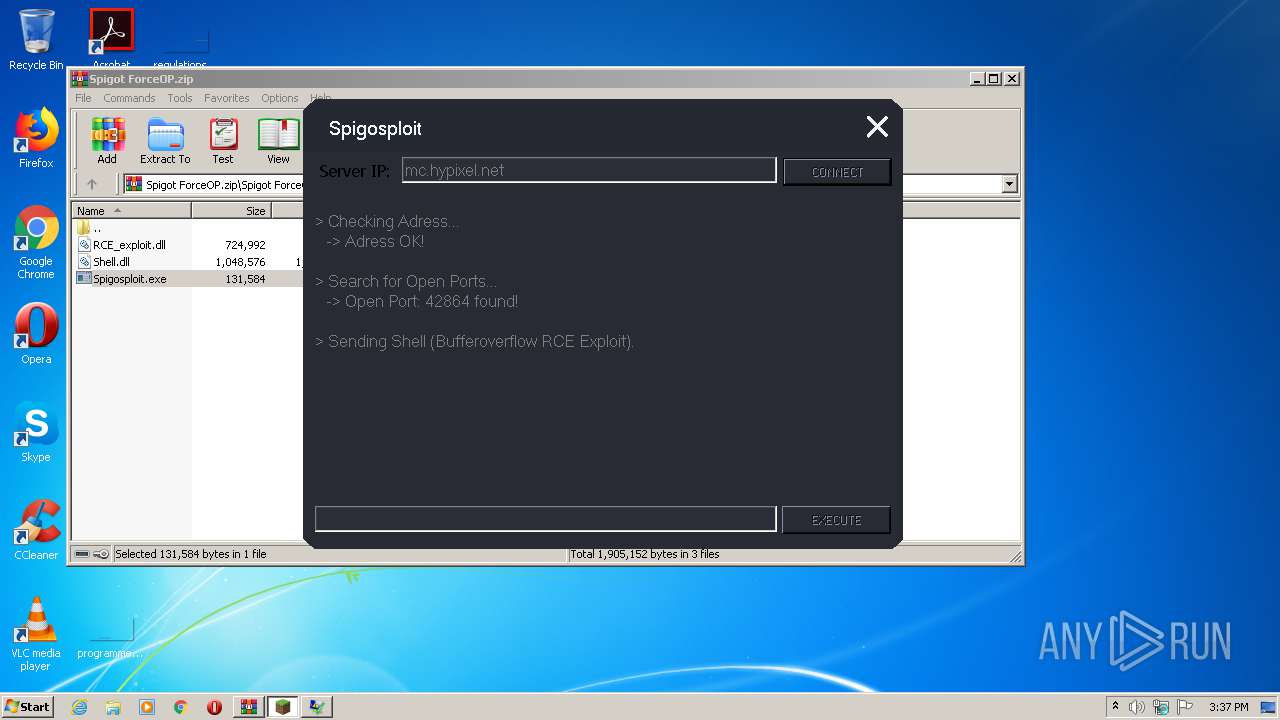This screenshot has width=1280, height=720.
Task: Maximize the WinRAR window
Action: pos(993,78)
